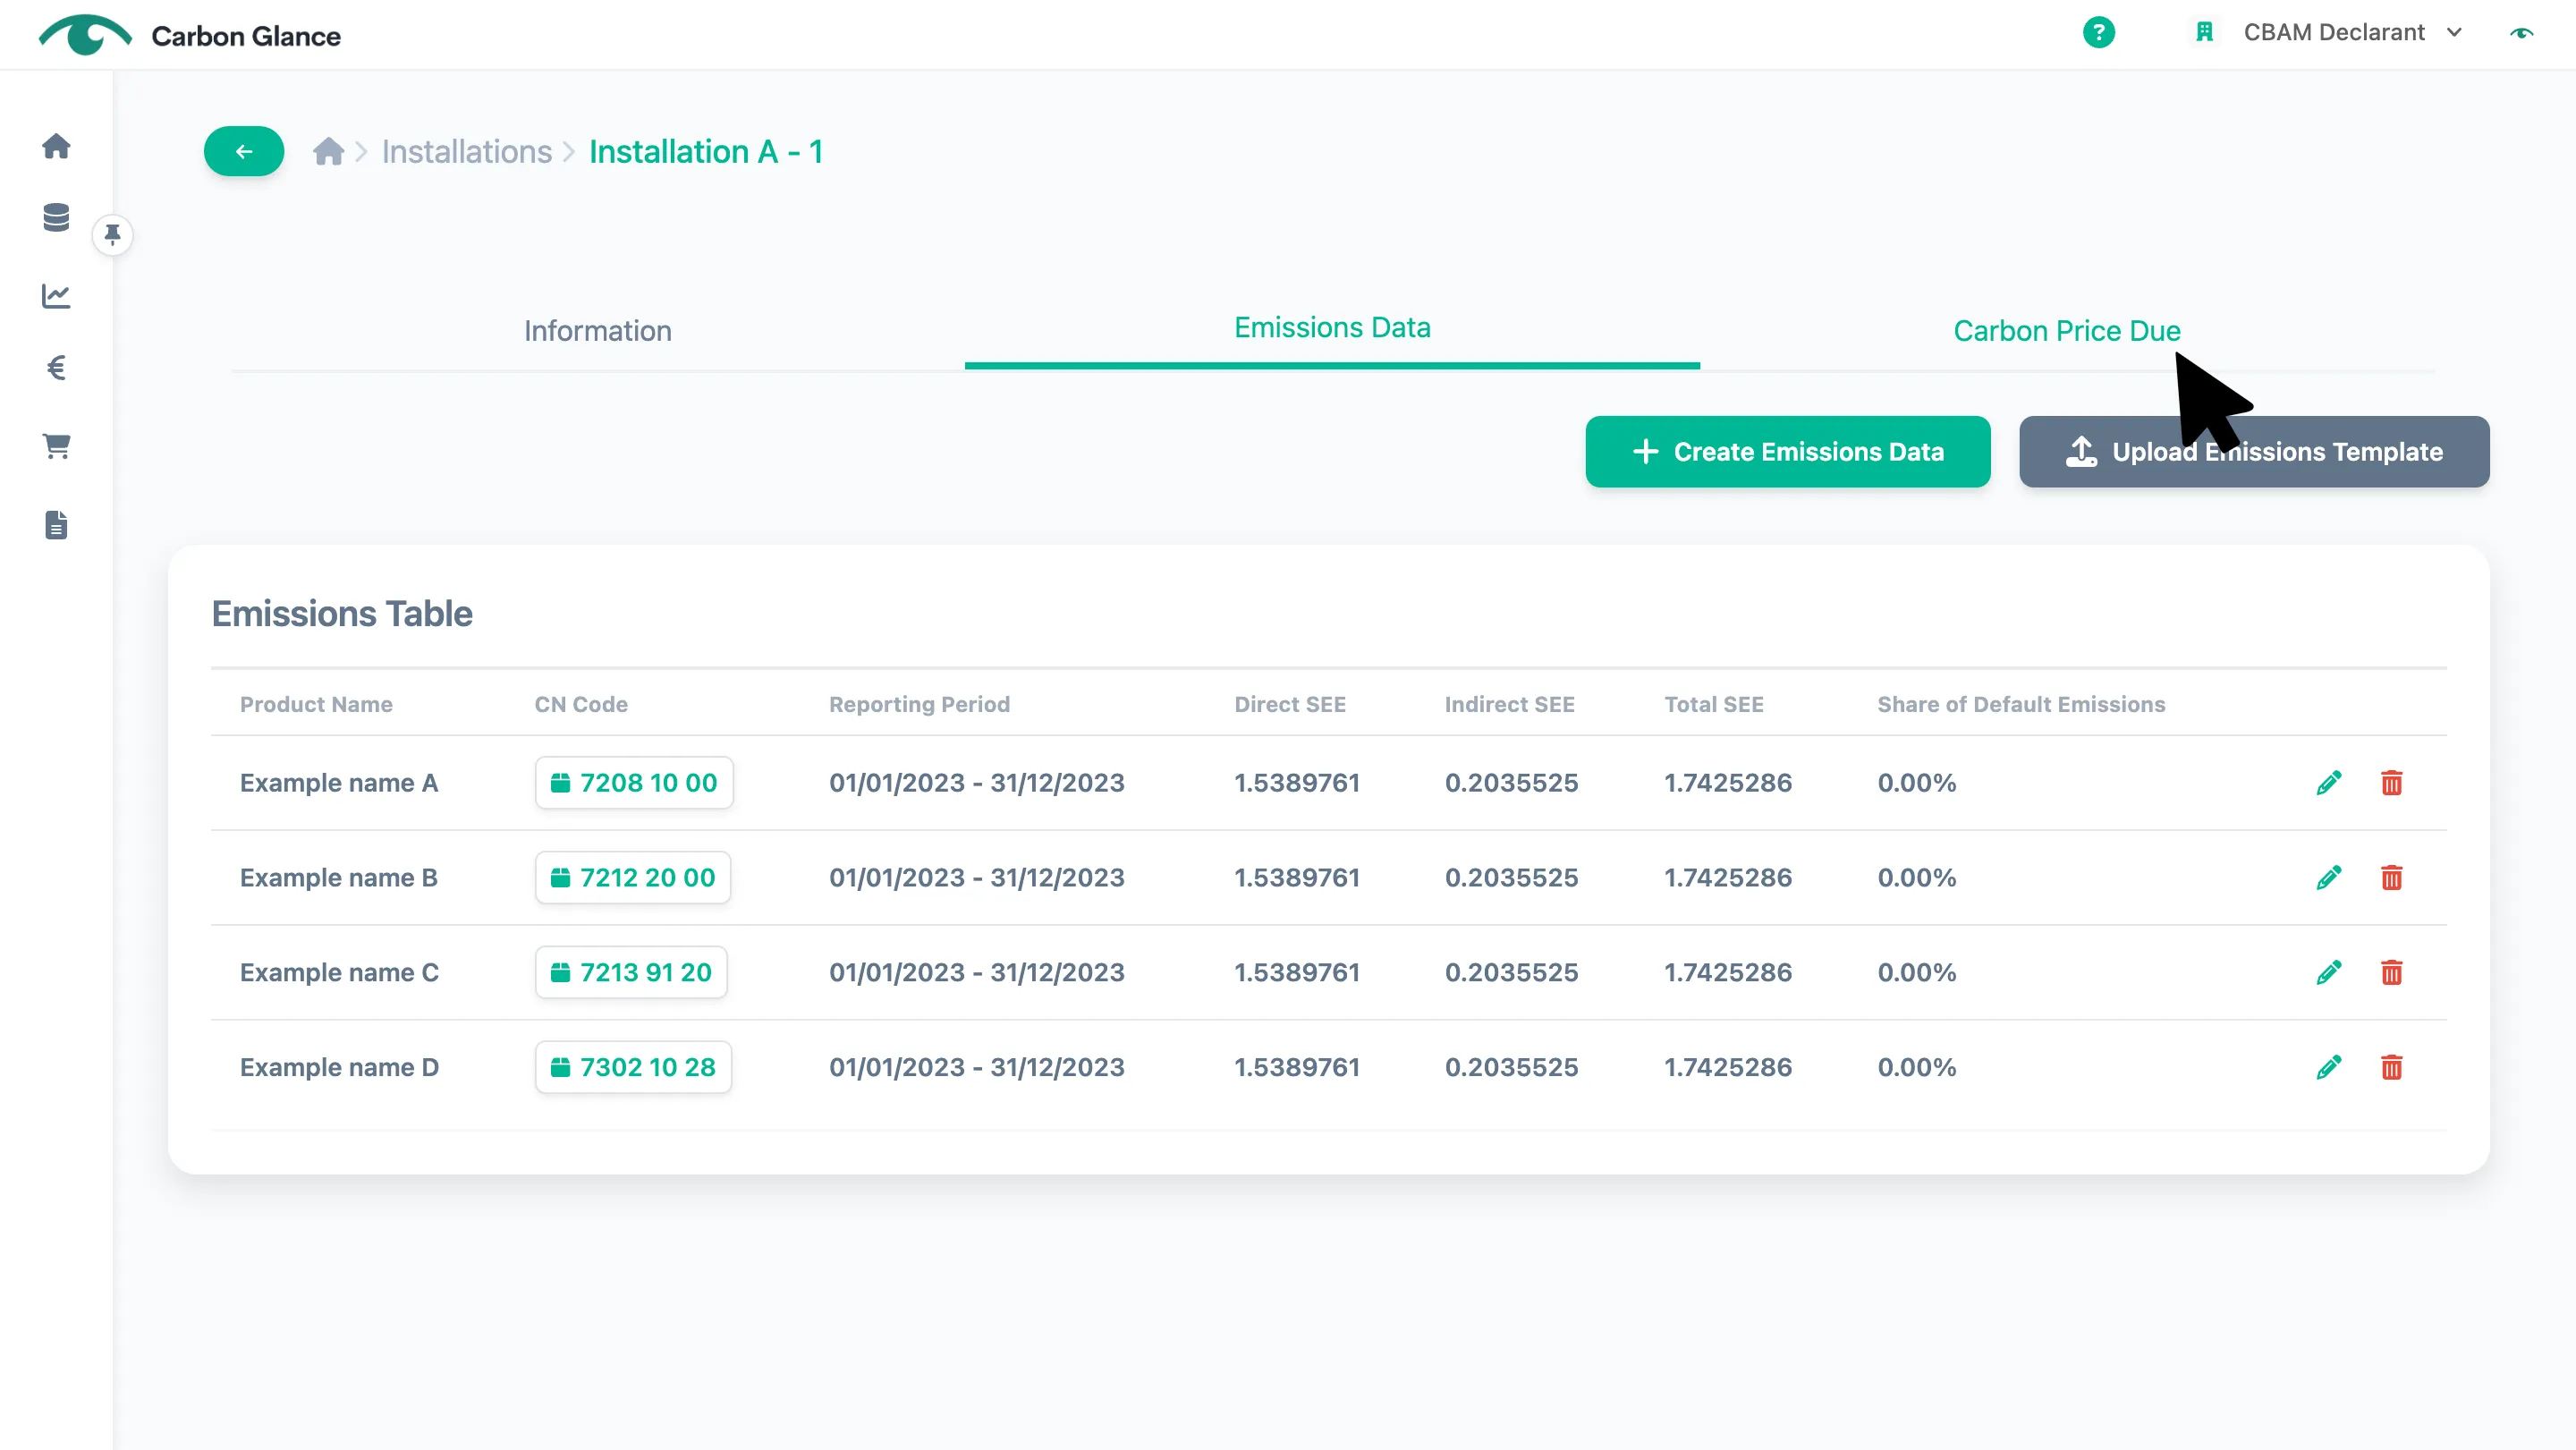
Task: Open CN code 7213 91 20 tag
Action: [631, 973]
